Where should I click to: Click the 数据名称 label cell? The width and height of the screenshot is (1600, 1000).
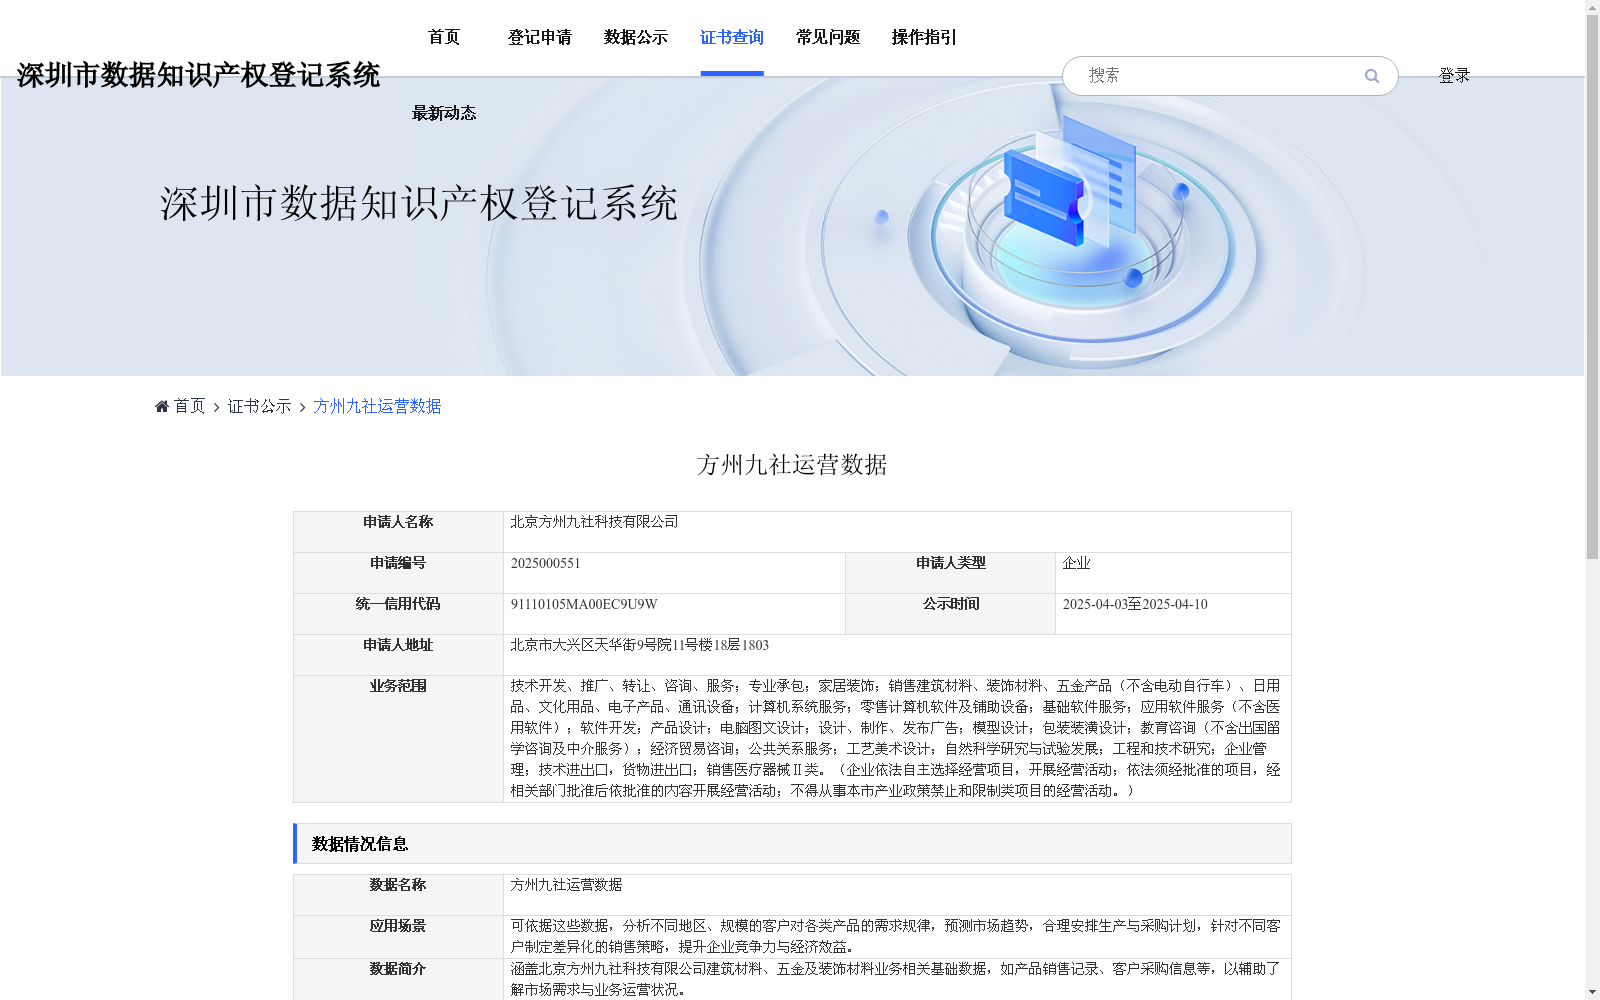coord(398,895)
